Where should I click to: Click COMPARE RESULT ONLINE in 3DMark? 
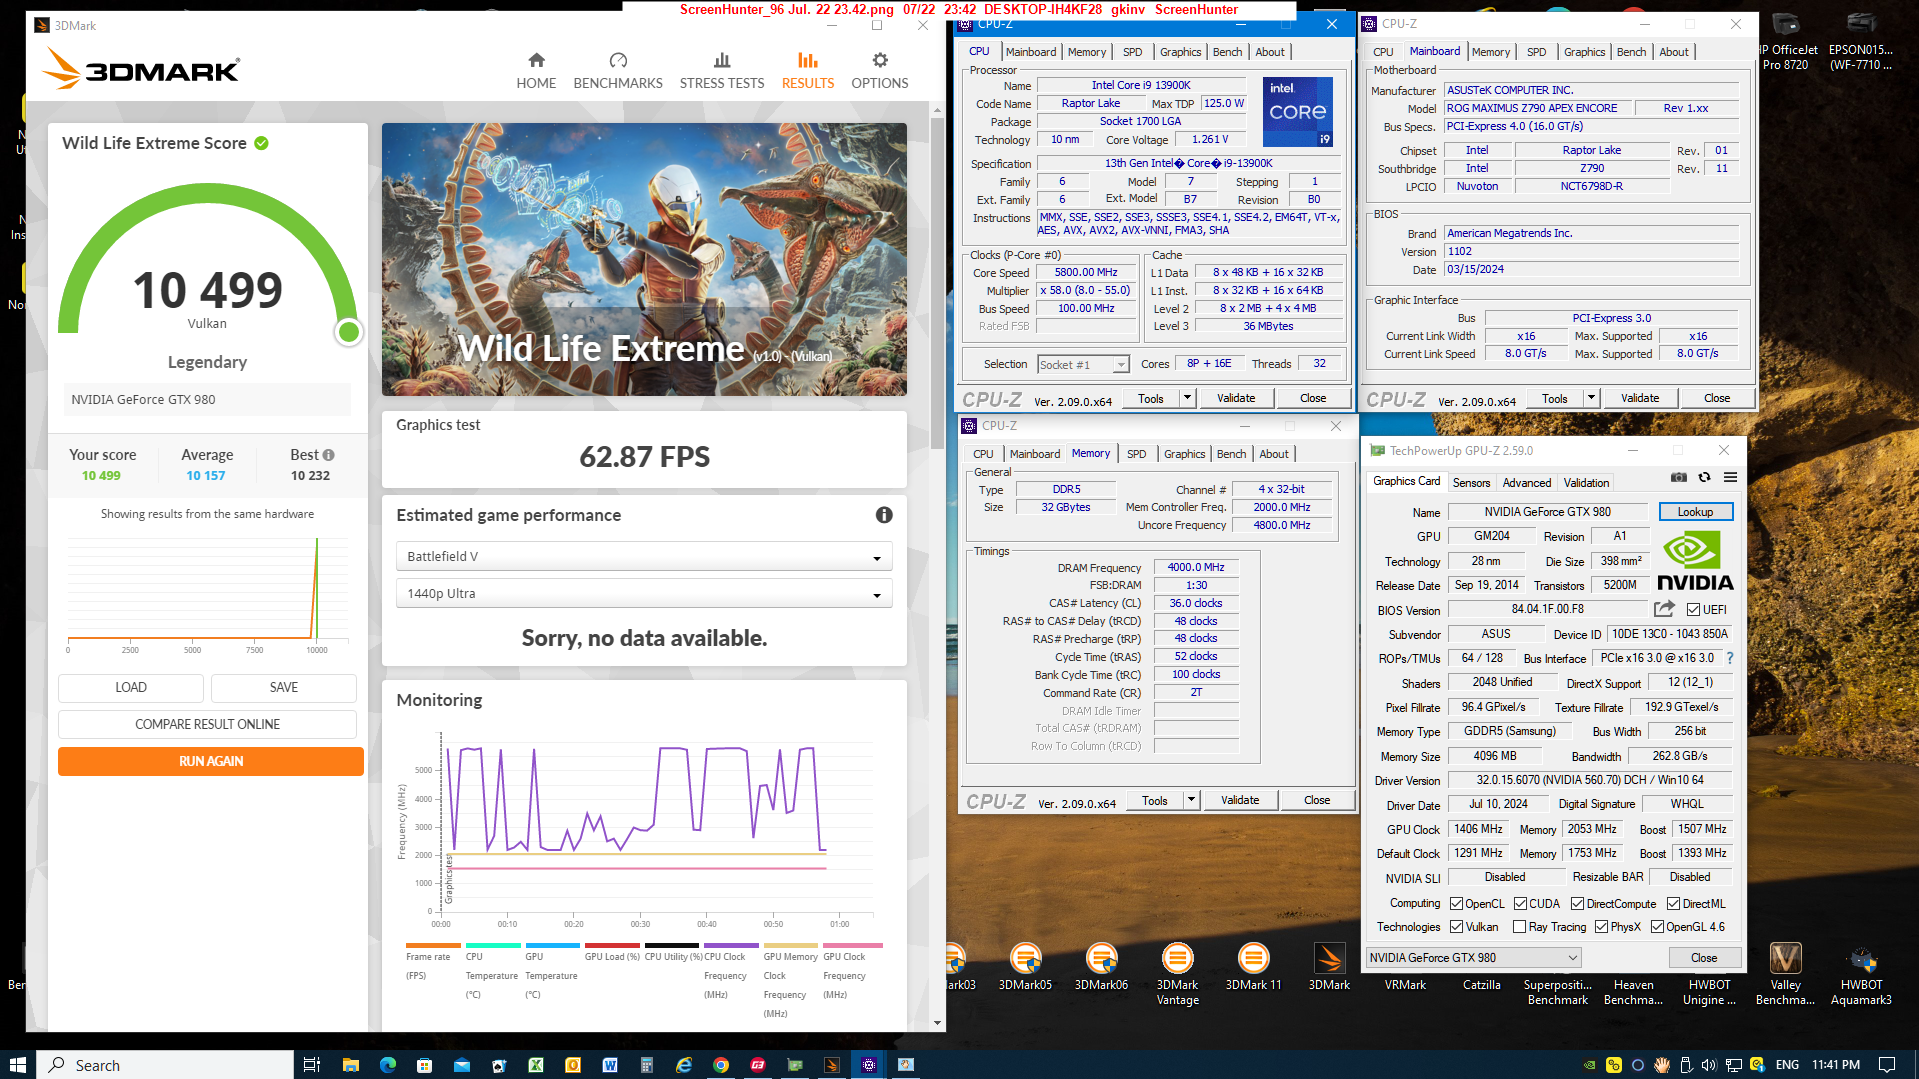pyautogui.click(x=208, y=724)
